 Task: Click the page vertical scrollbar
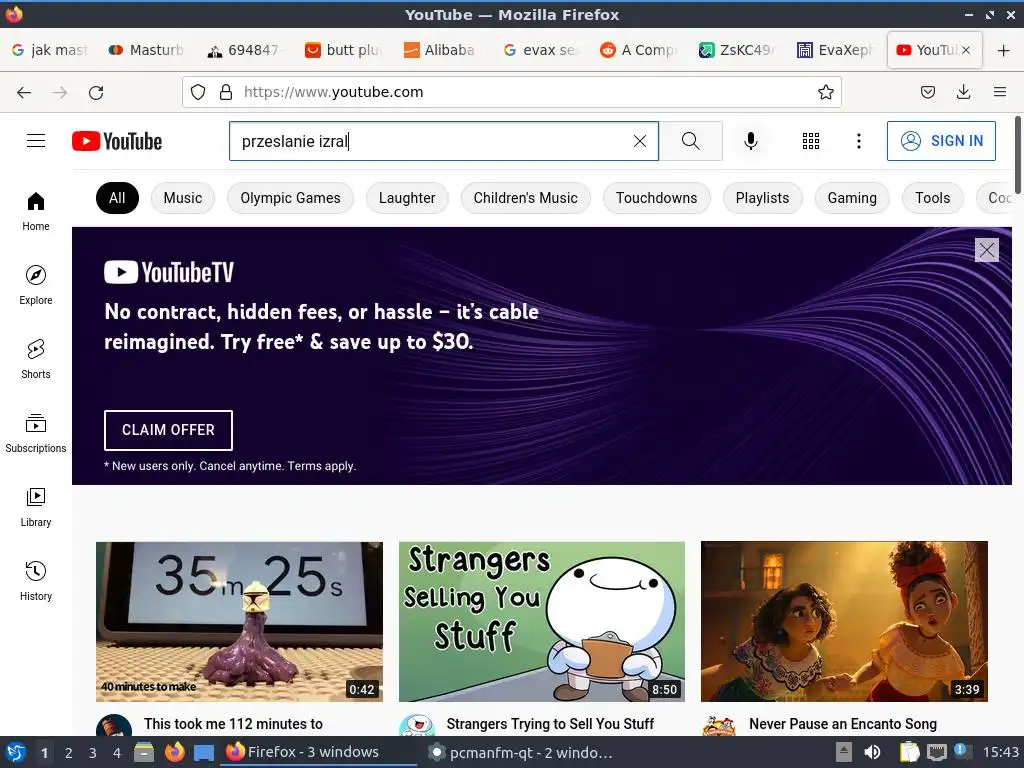[x=1018, y=155]
